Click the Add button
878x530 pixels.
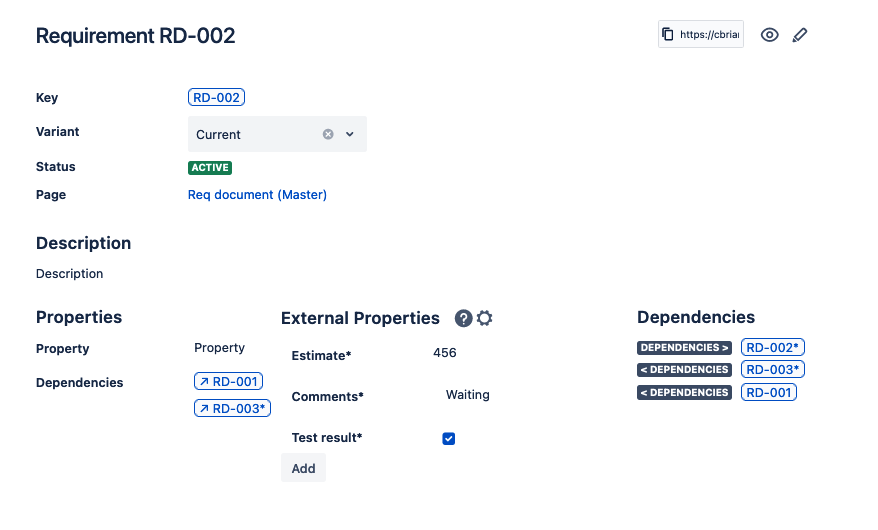coord(303,468)
